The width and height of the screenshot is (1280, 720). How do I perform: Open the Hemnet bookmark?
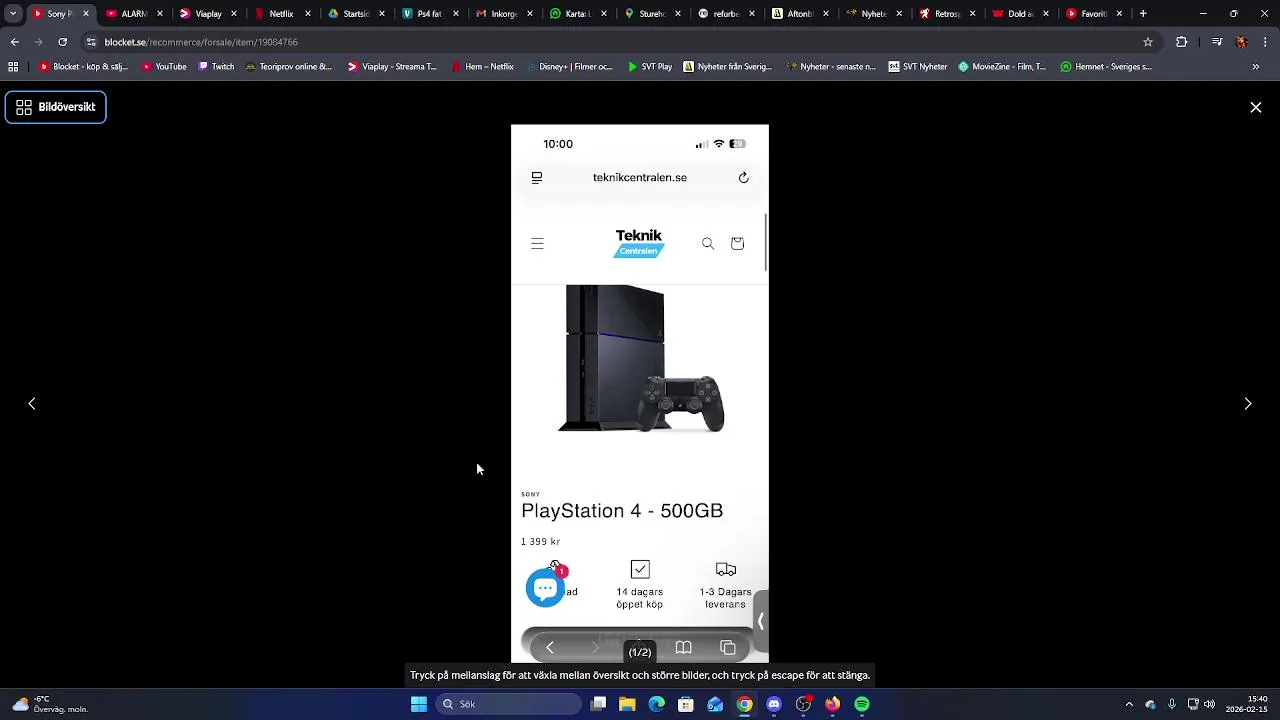1106,67
